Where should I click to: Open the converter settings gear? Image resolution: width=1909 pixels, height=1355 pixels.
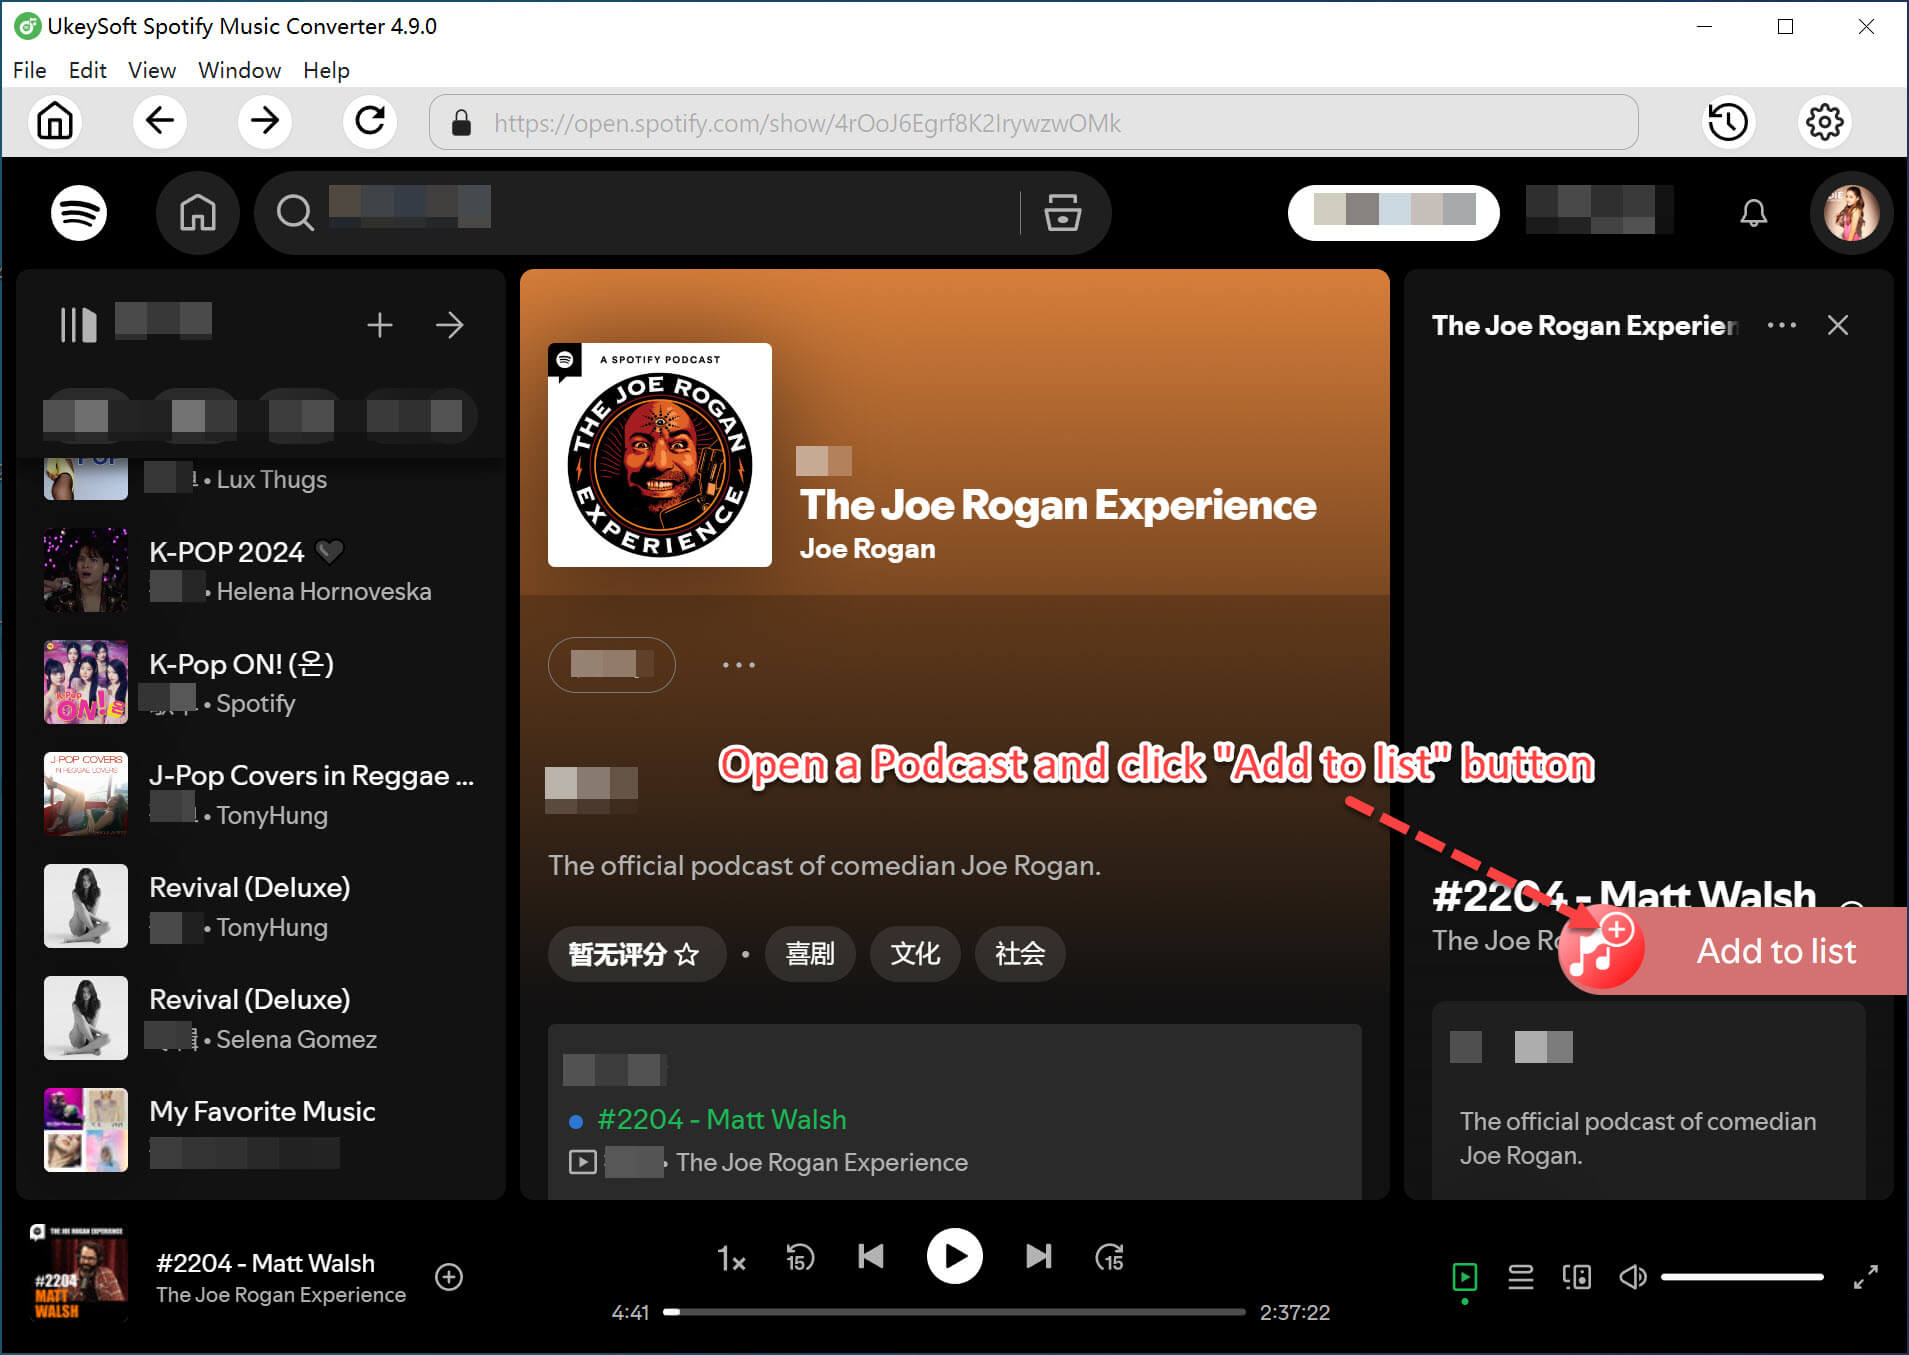coord(1825,122)
